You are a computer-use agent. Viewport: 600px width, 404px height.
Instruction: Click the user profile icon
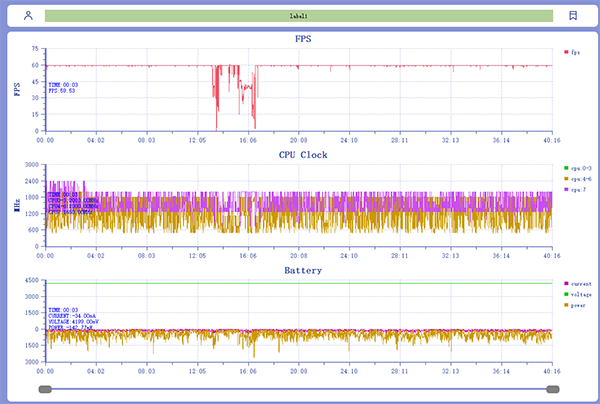click(28, 16)
